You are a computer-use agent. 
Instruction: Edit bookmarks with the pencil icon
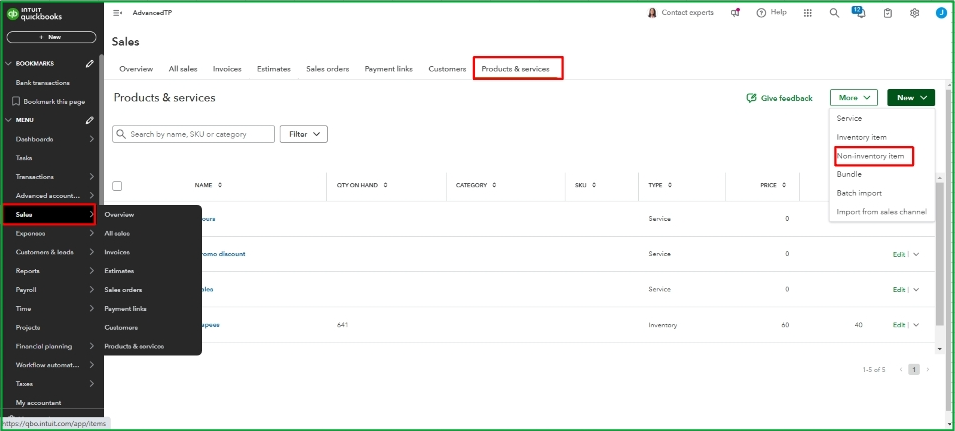tap(90, 63)
